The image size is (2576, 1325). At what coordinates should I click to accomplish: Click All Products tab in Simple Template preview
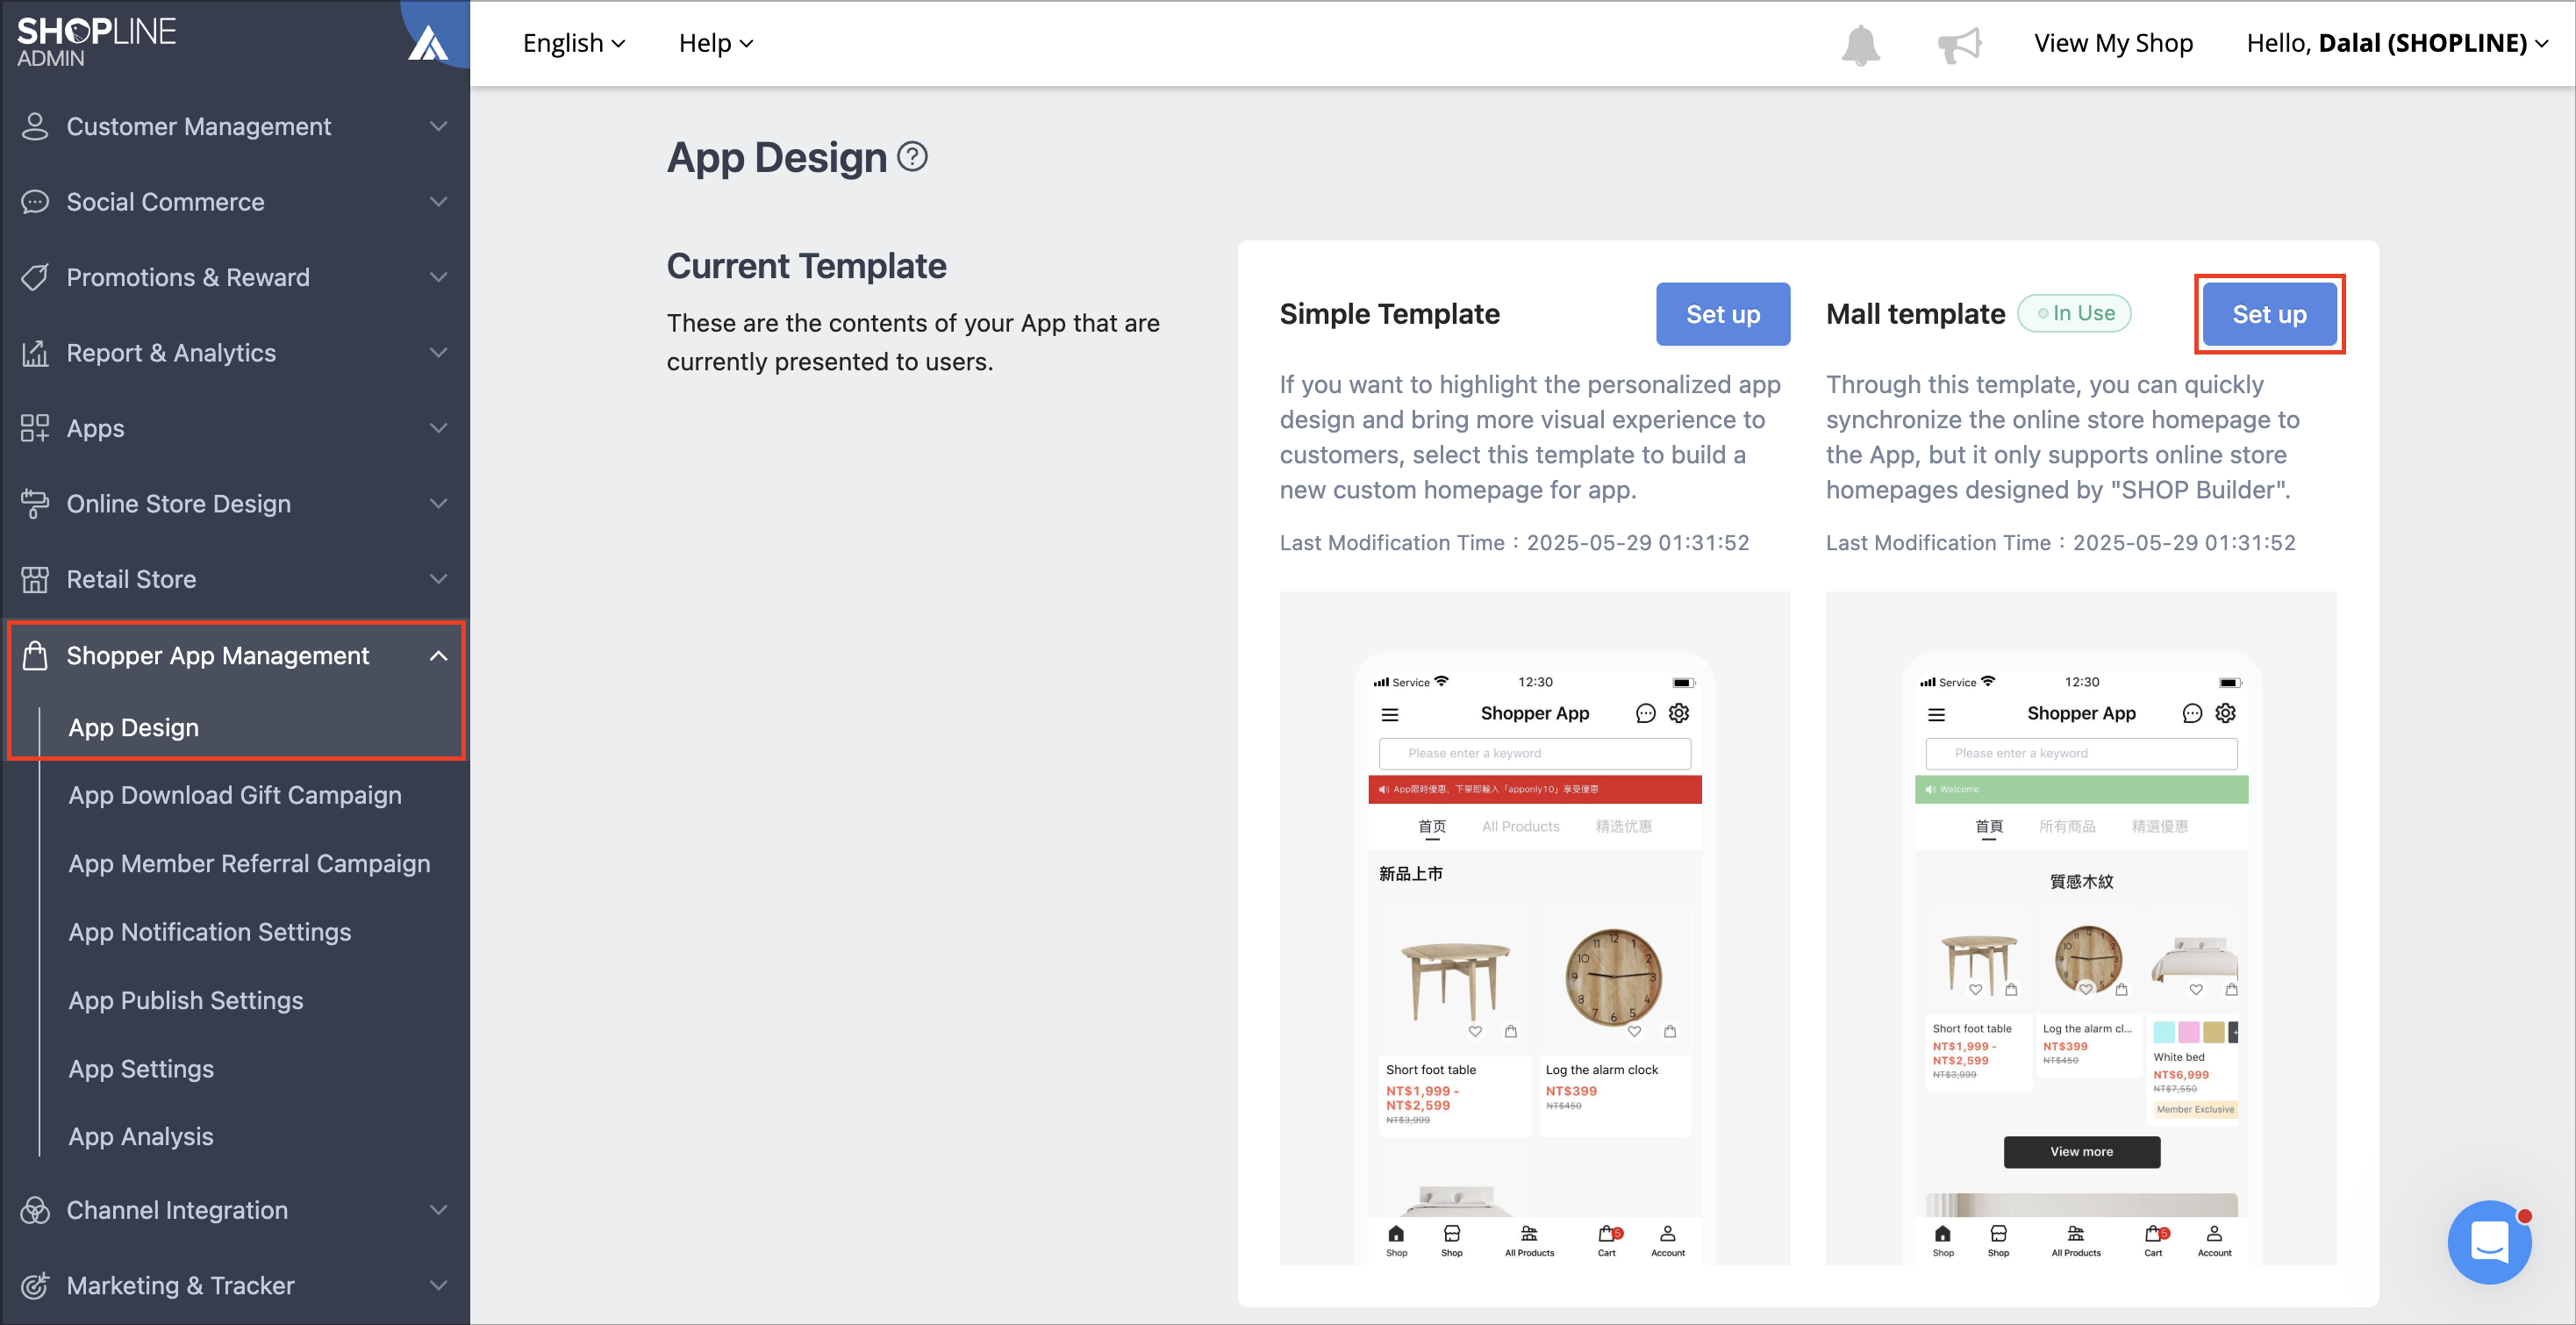pos(1520,826)
